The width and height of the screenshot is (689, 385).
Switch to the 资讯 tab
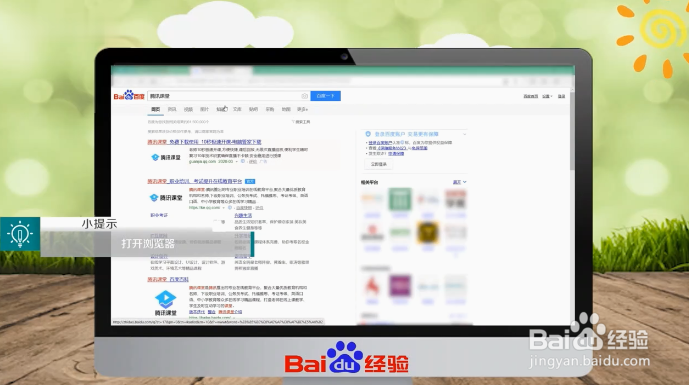coord(172,109)
